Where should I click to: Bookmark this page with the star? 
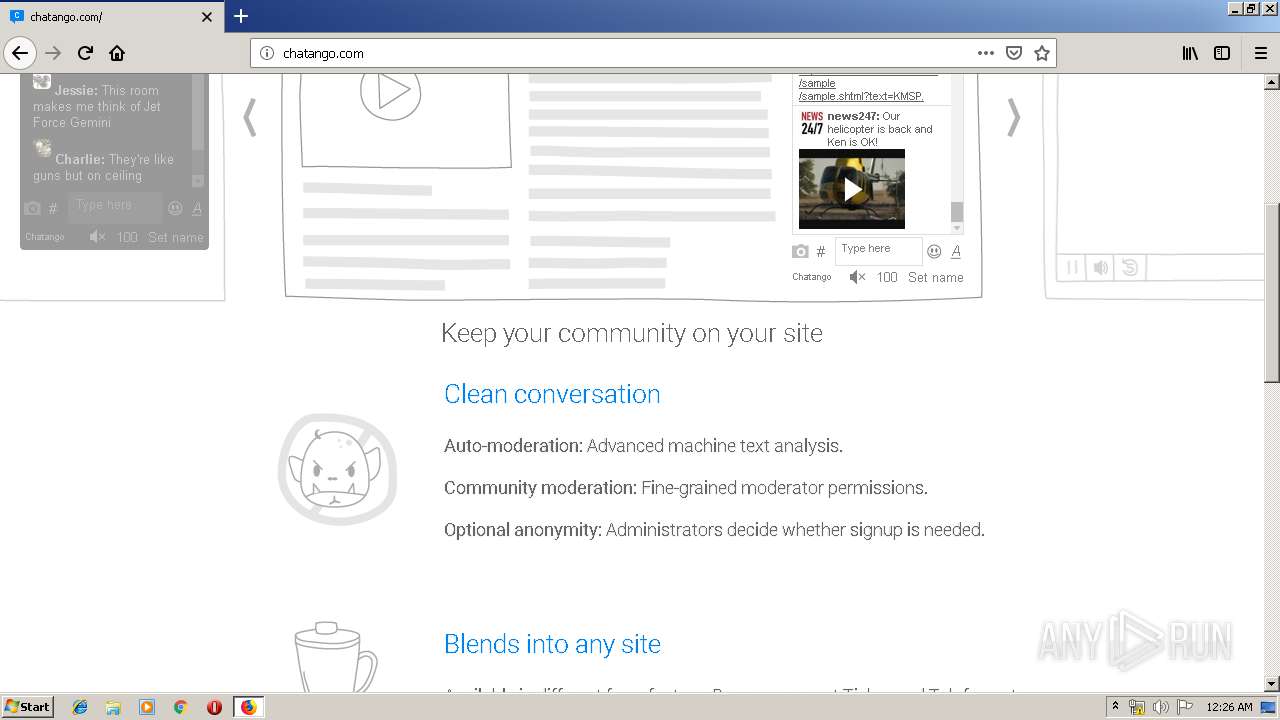(x=1042, y=53)
